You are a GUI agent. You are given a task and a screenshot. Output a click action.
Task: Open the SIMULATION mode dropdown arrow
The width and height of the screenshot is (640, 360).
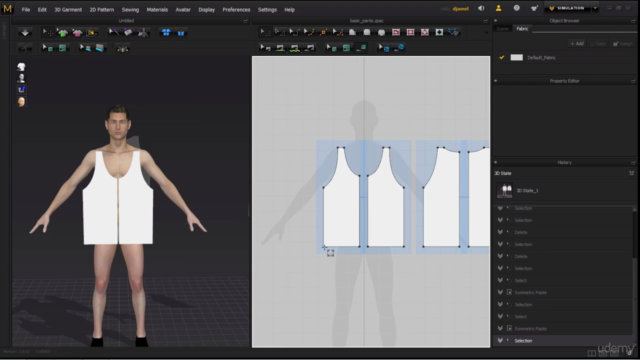pyautogui.click(x=595, y=9)
